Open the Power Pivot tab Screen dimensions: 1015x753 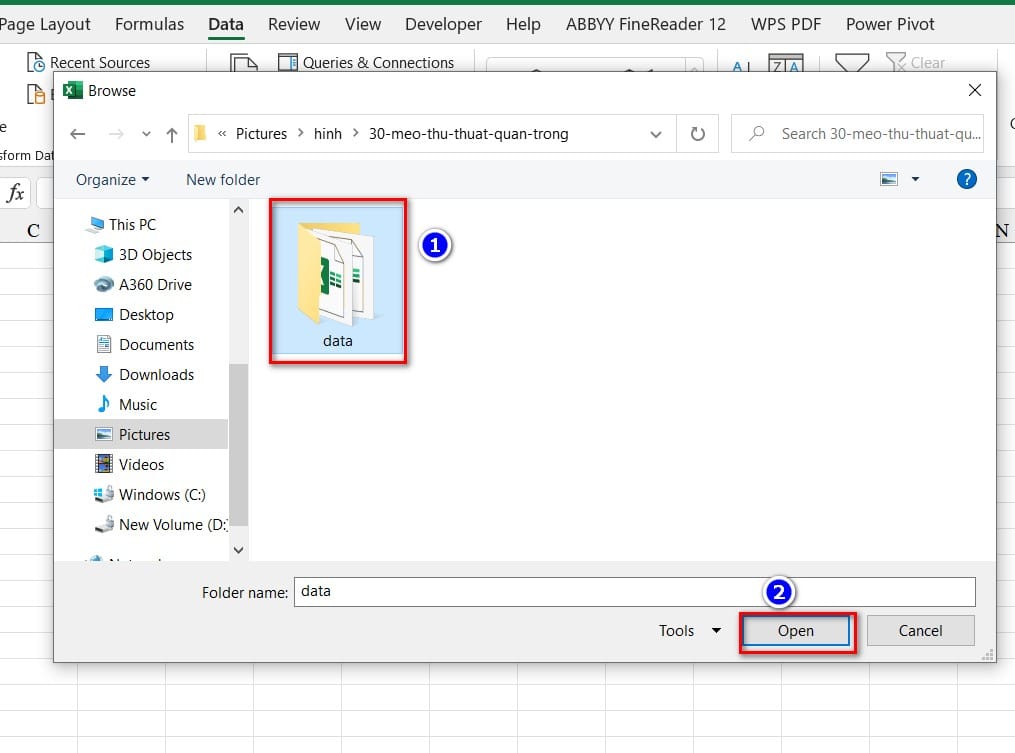point(889,24)
